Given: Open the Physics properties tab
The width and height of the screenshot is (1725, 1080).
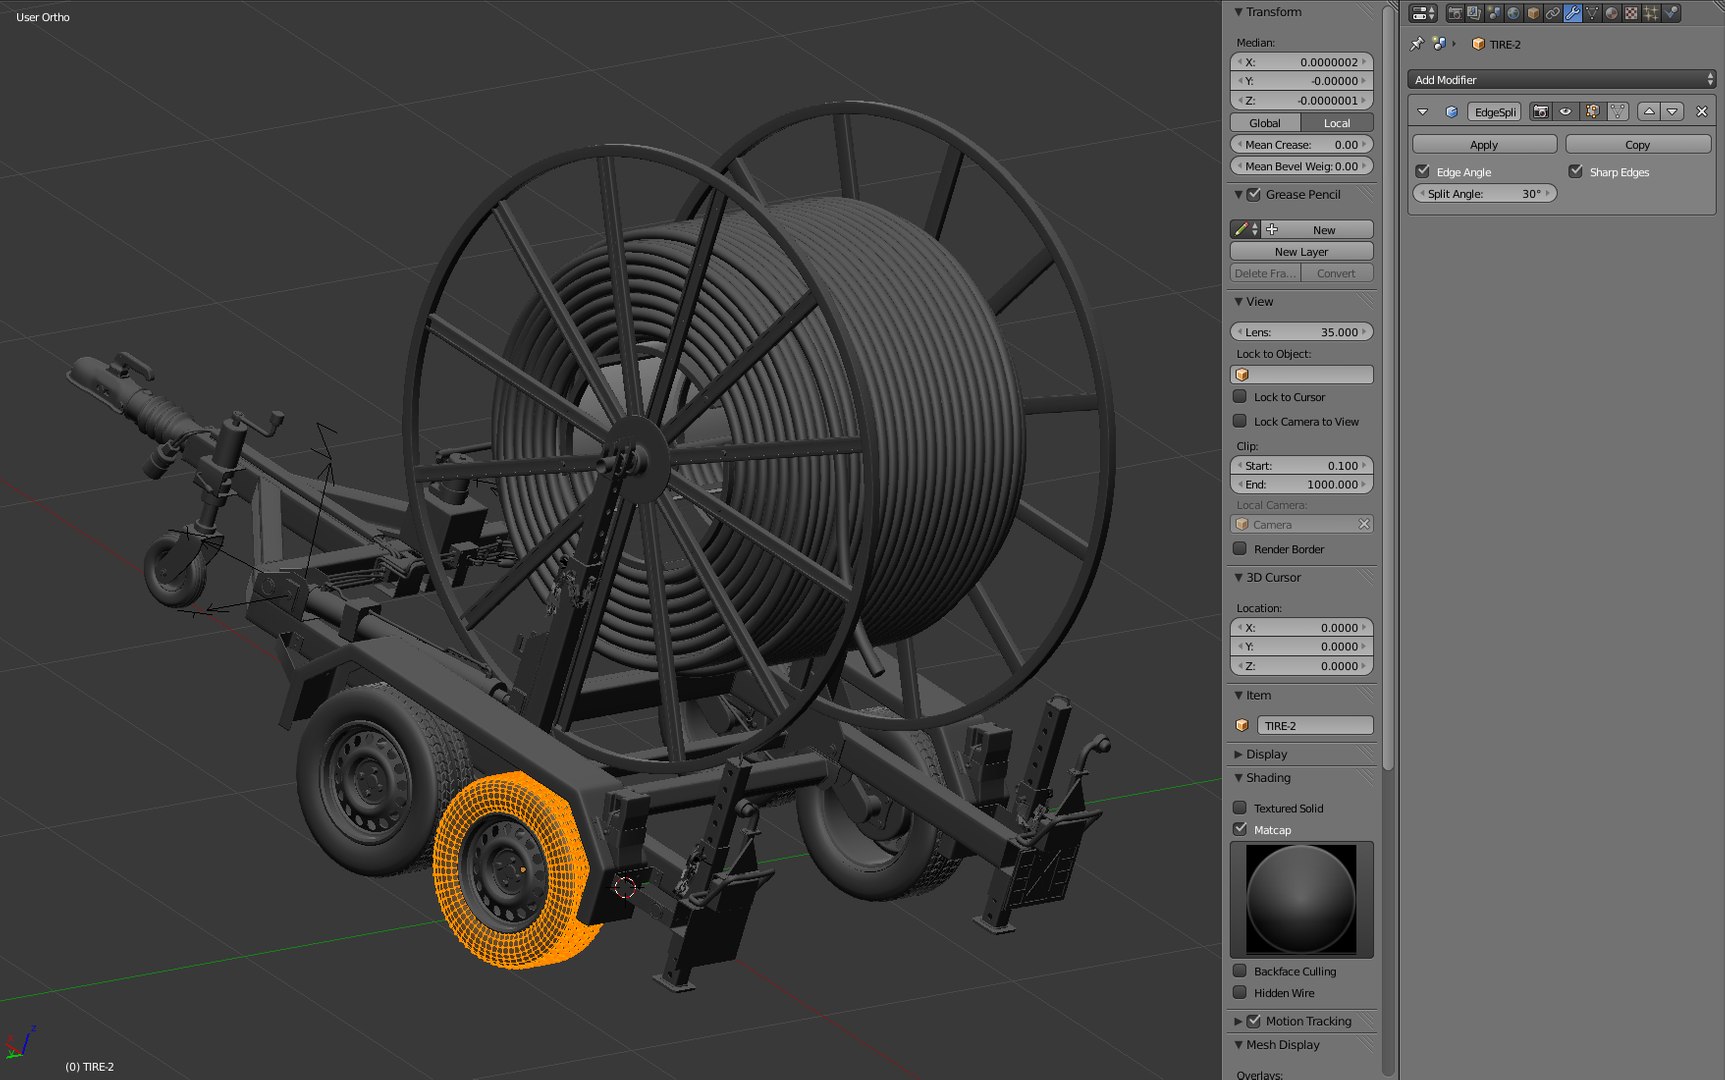Looking at the screenshot, I should [1670, 13].
